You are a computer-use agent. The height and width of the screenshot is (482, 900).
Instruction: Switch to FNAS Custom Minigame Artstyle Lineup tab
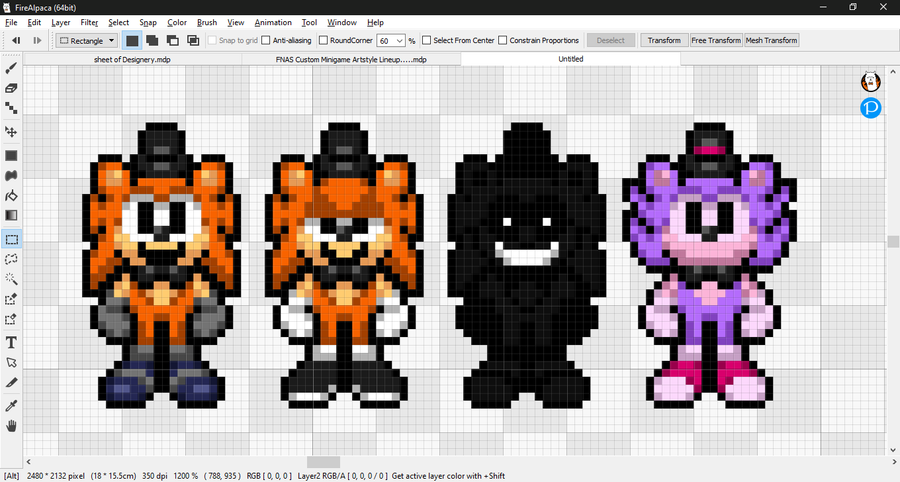point(351,59)
